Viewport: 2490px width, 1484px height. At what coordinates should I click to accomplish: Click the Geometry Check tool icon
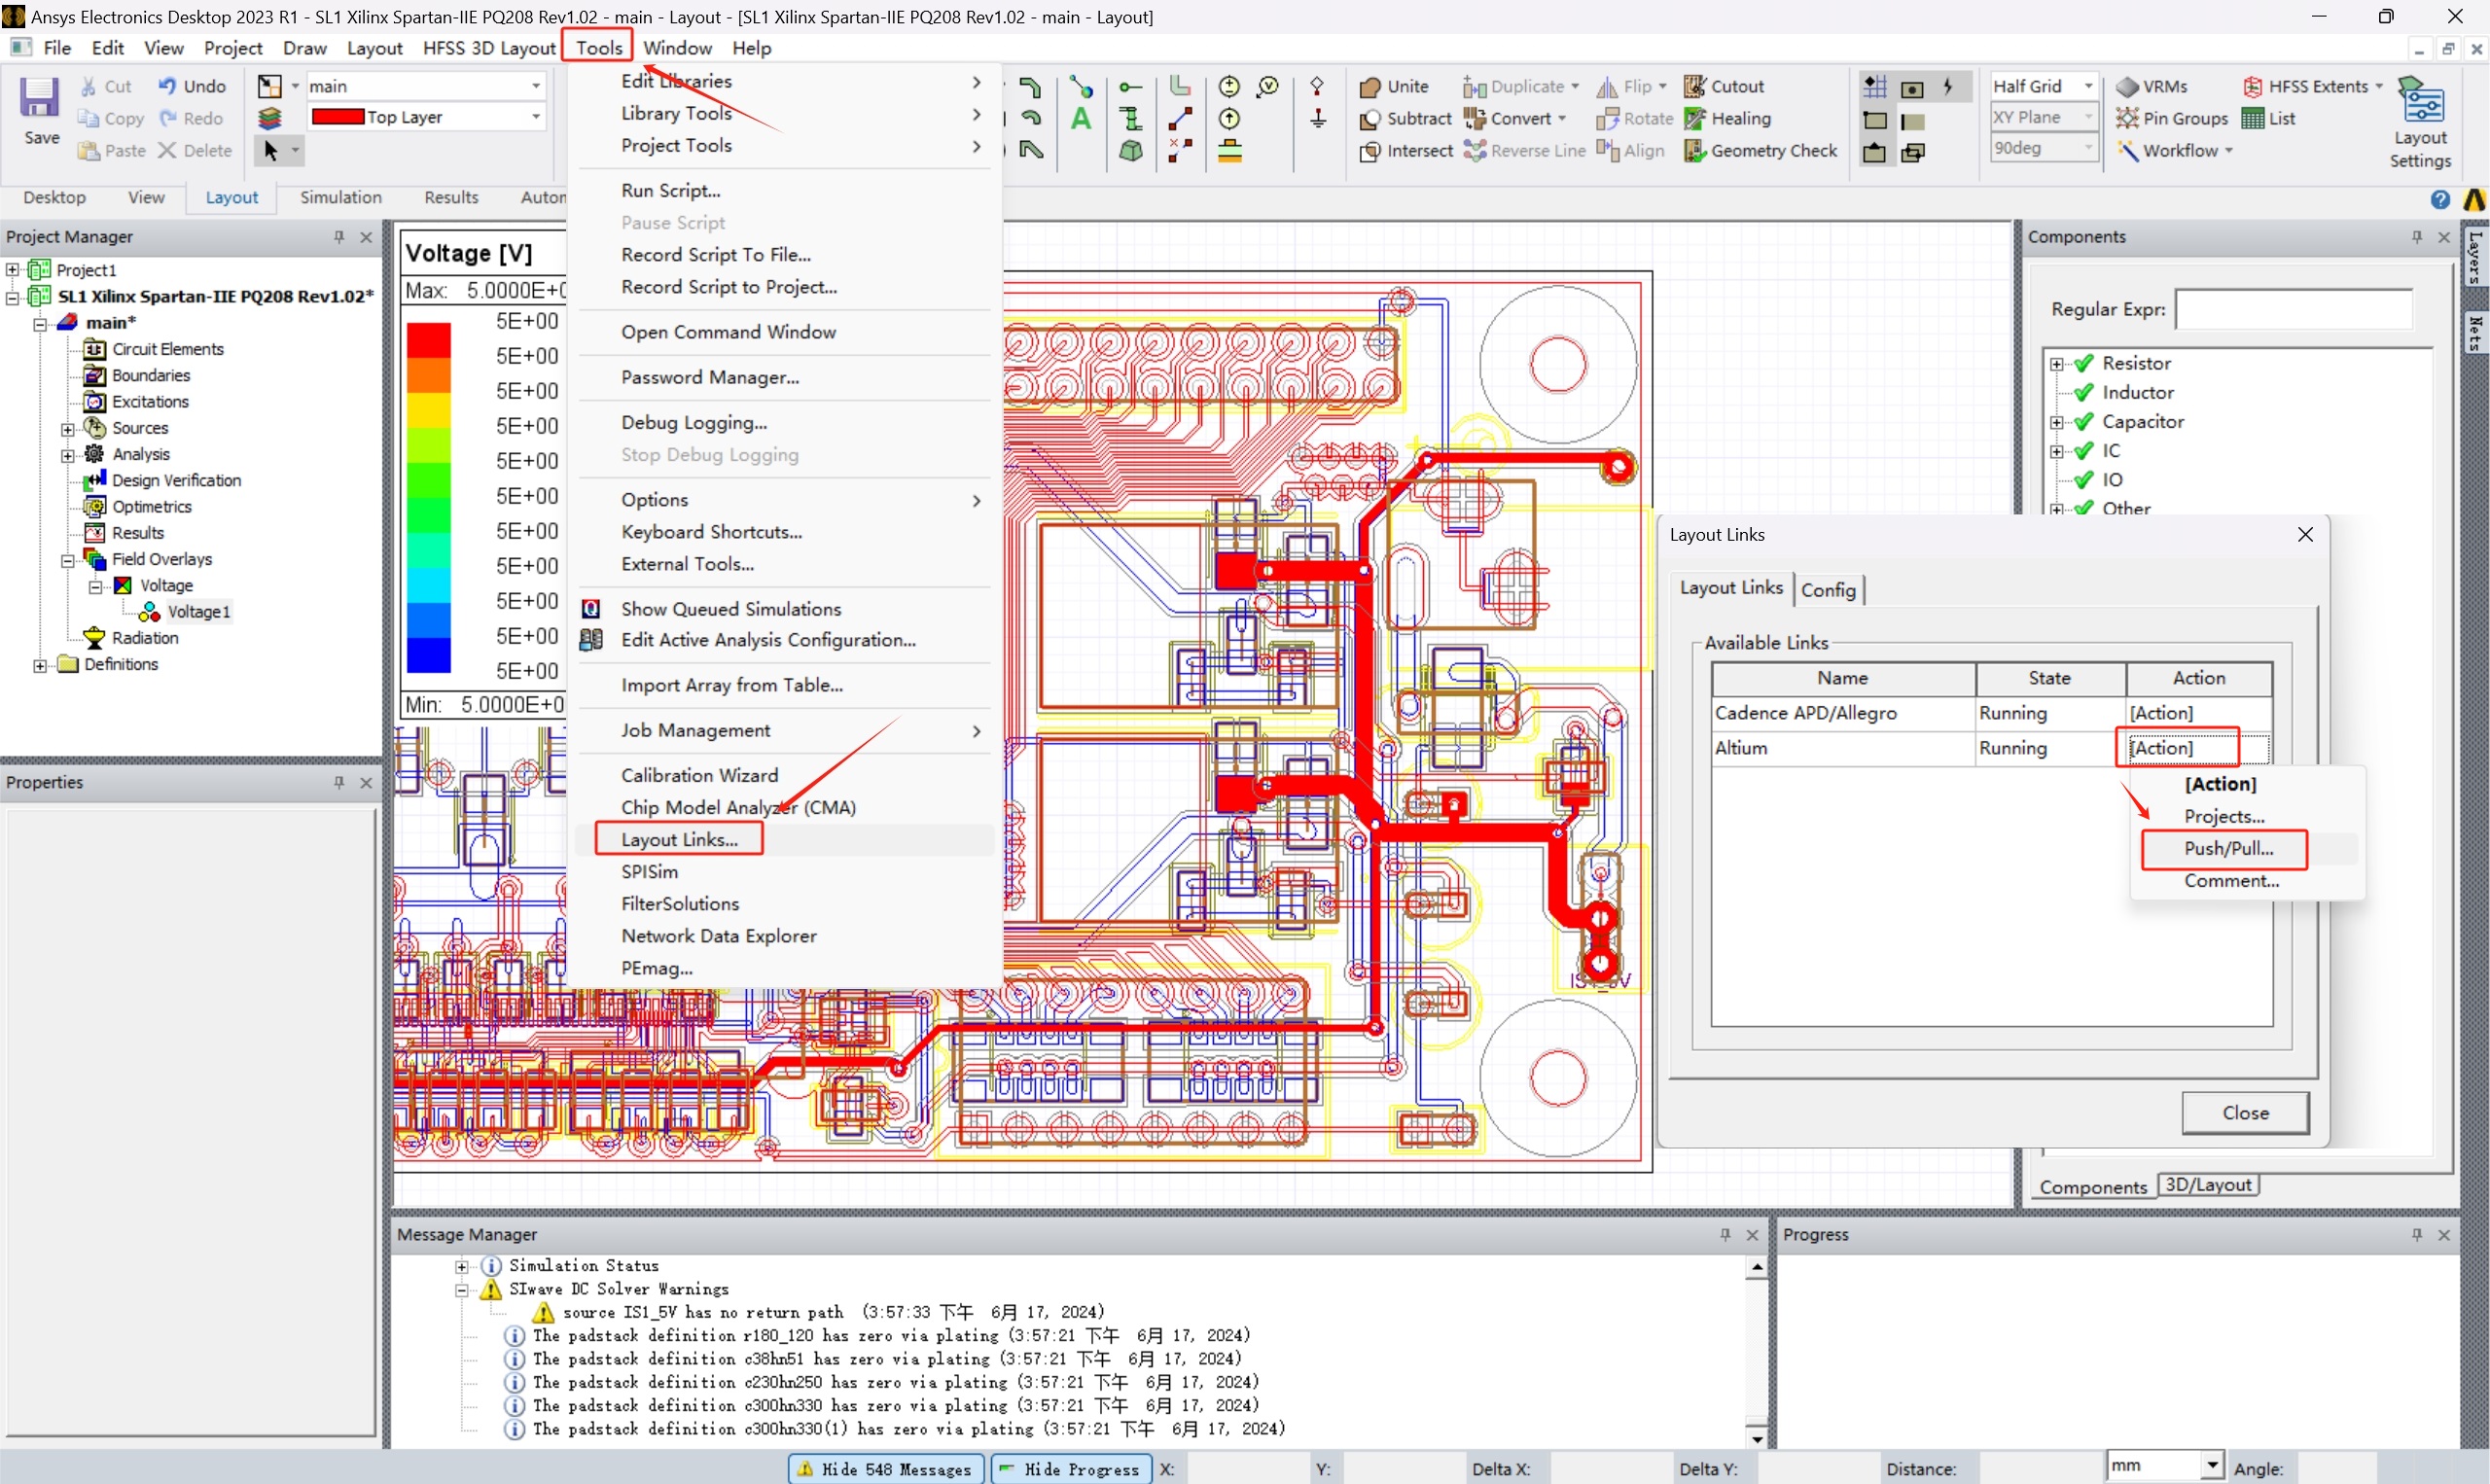1694,151
